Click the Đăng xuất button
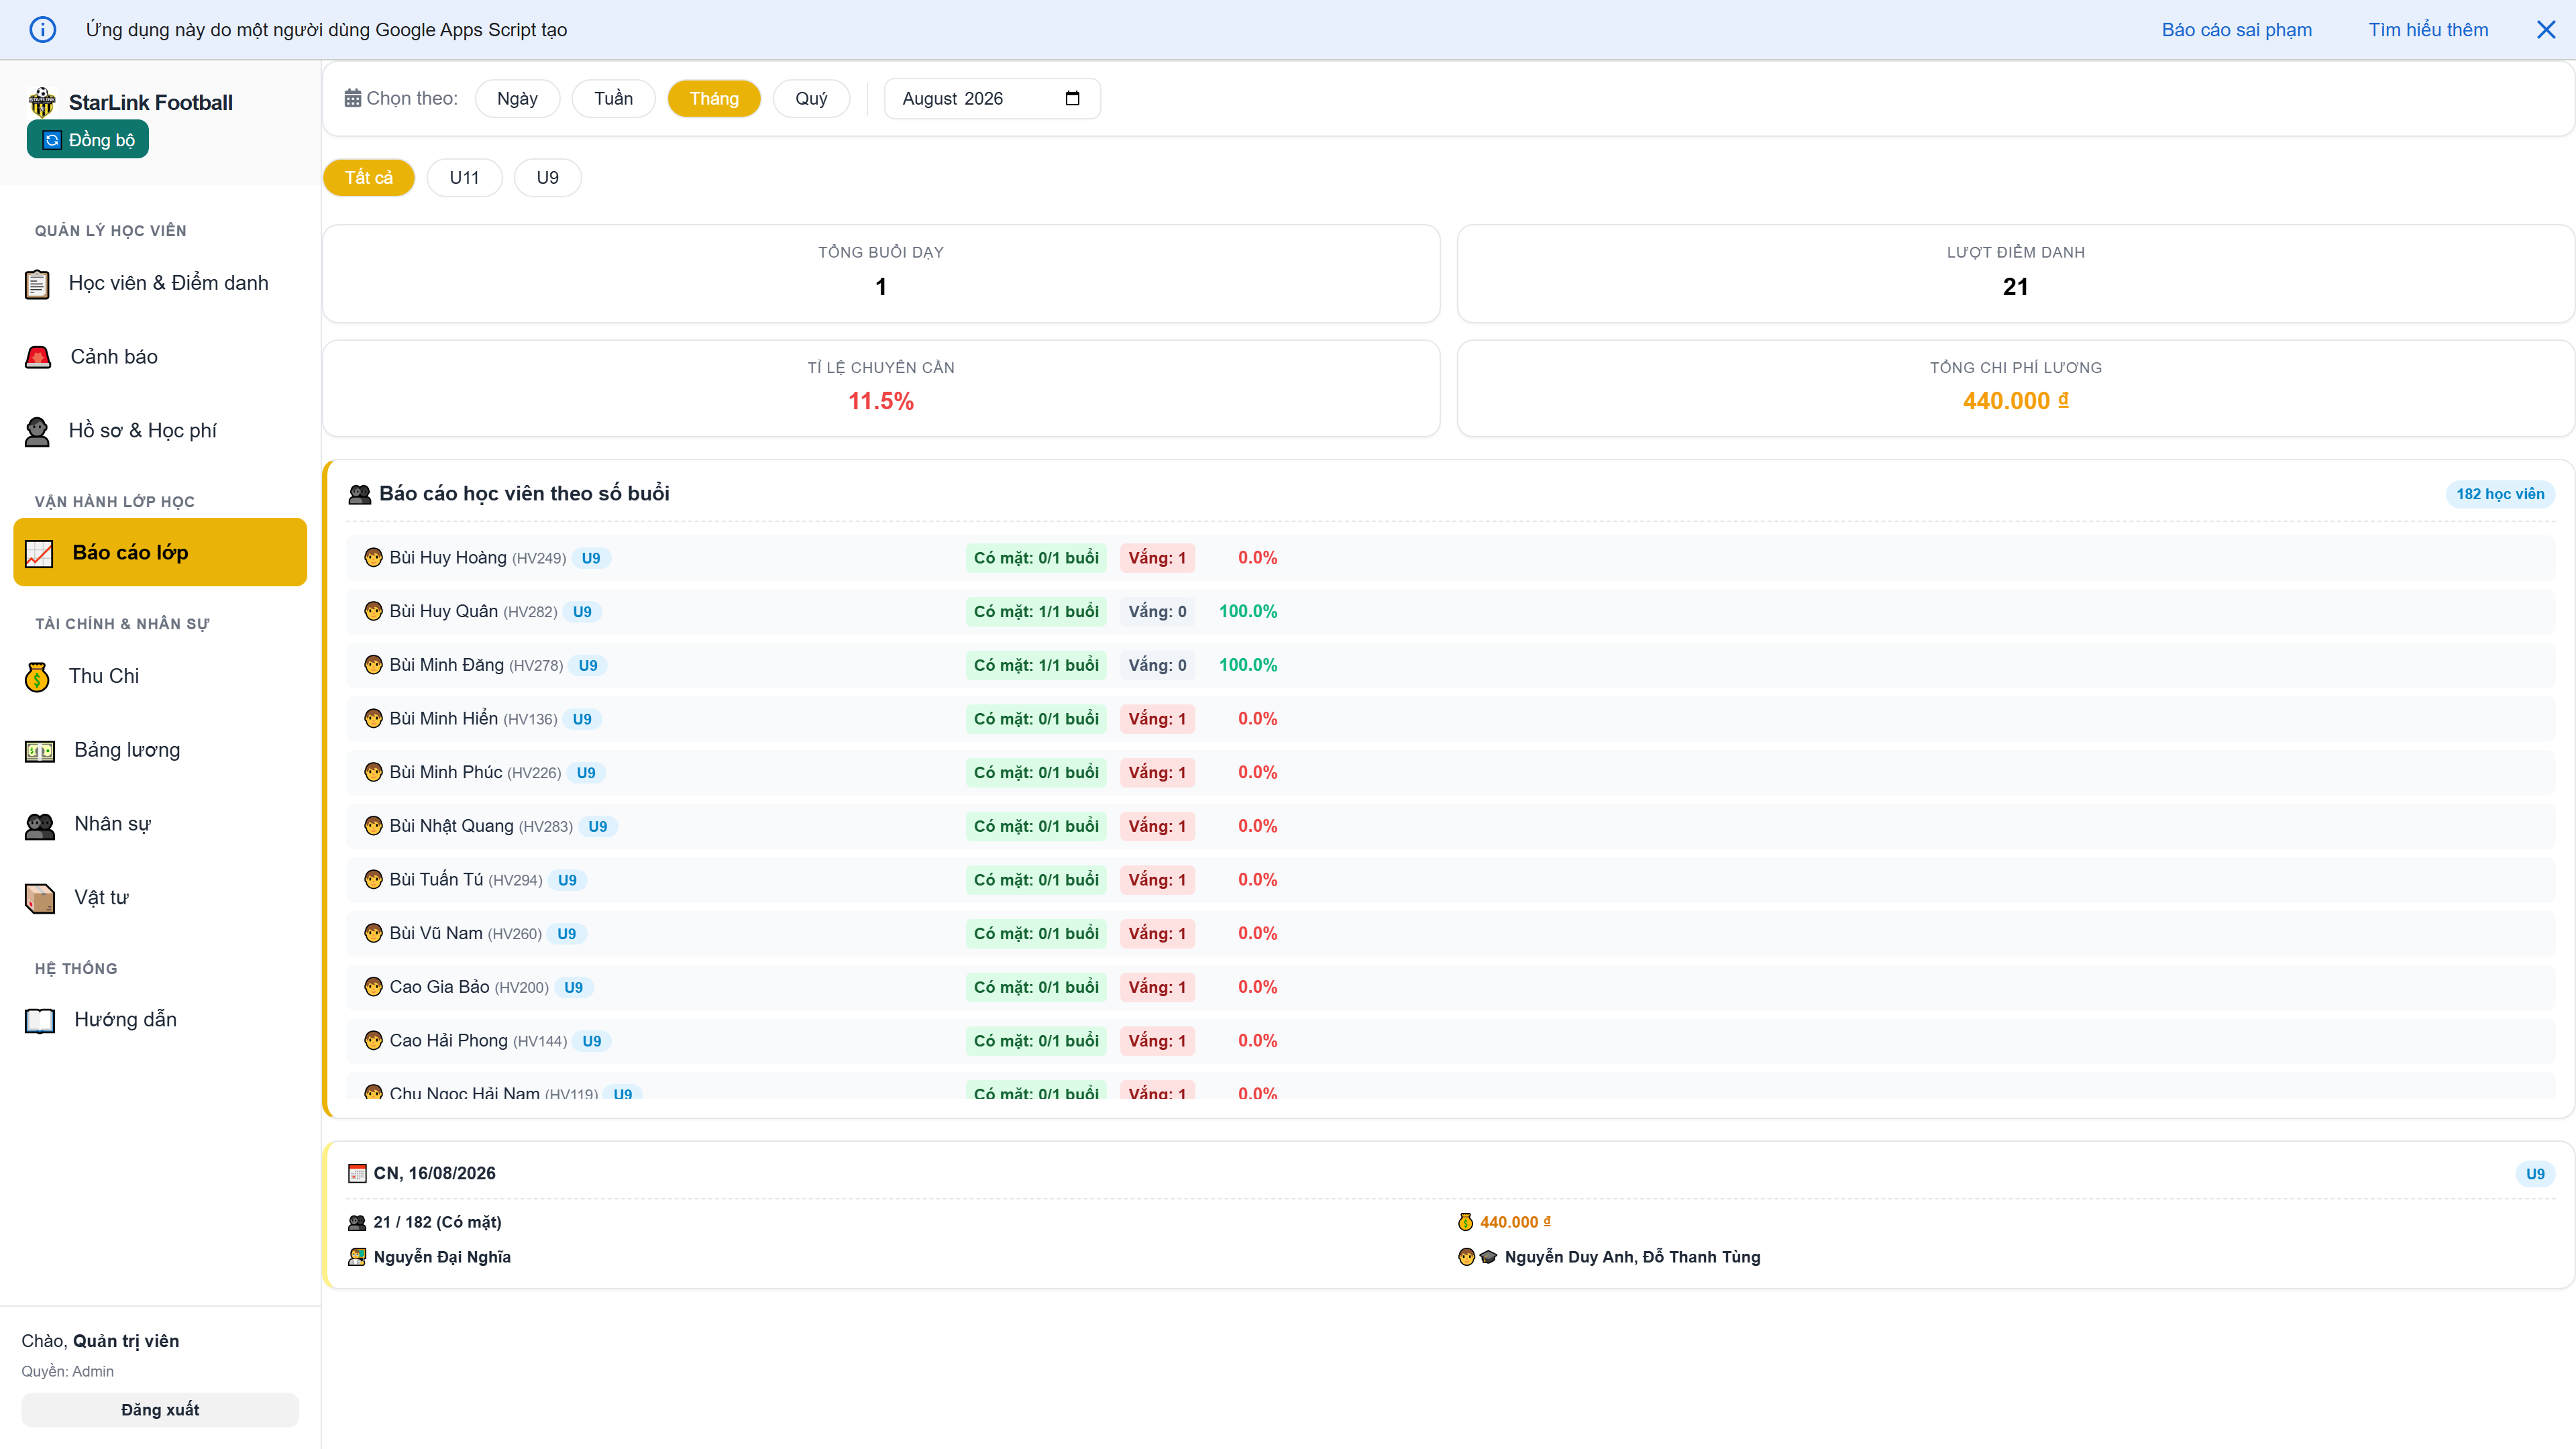The width and height of the screenshot is (2576, 1449). [160, 1410]
